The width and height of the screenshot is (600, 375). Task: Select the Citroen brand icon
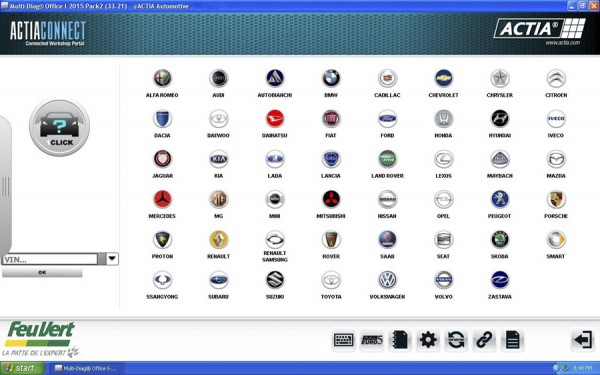556,78
